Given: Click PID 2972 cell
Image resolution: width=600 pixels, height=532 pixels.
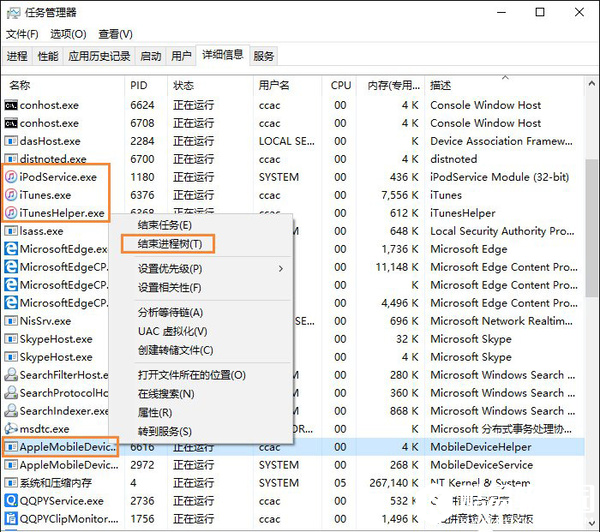Looking at the screenshot, I should (x=142, y=465).
